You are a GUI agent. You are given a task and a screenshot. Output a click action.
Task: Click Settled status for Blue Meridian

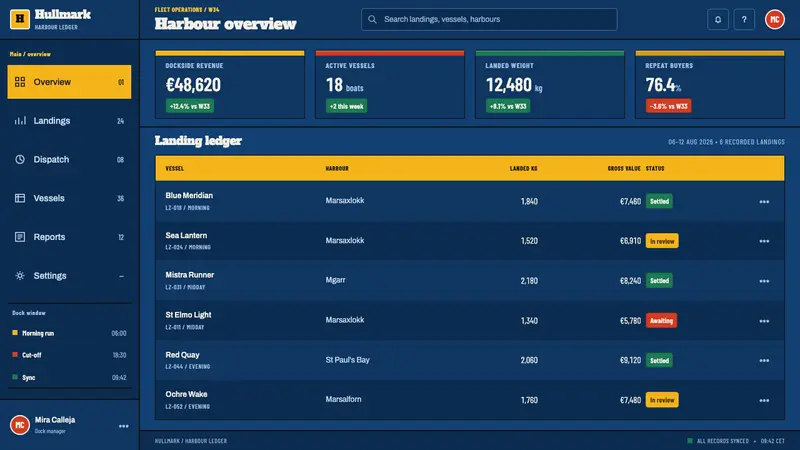[659, 201]
